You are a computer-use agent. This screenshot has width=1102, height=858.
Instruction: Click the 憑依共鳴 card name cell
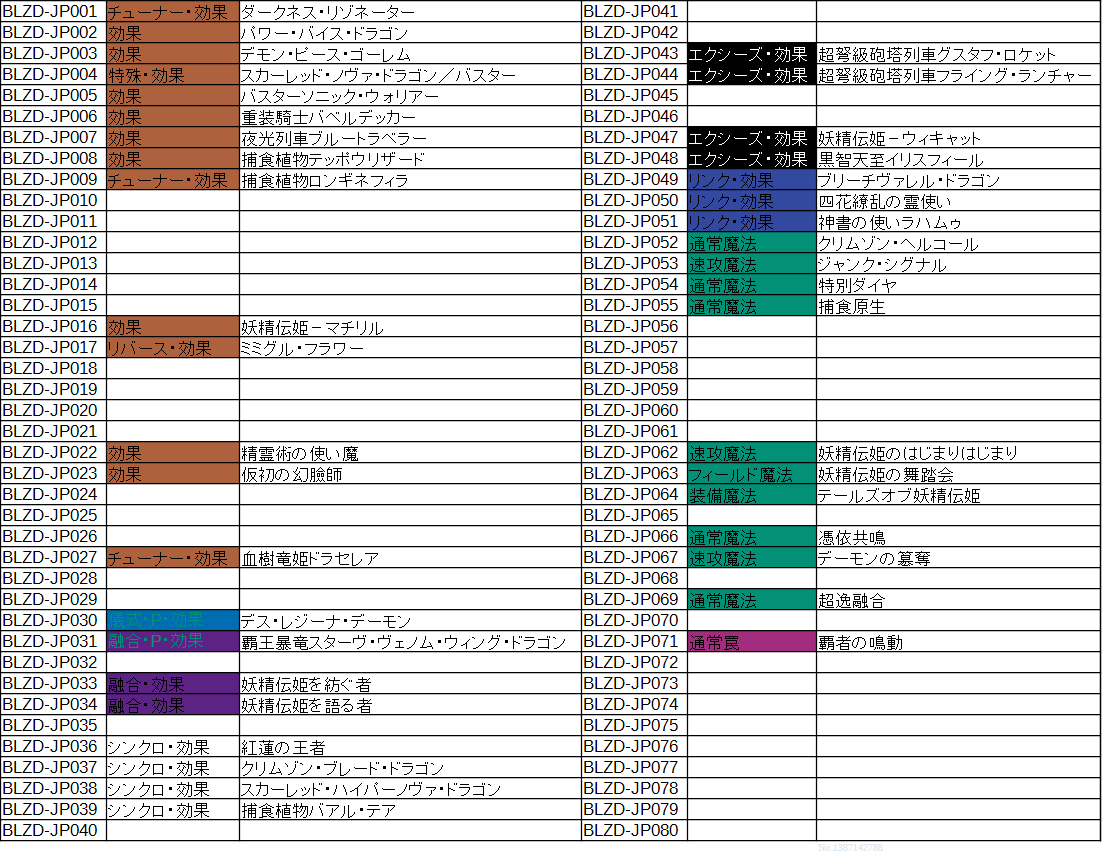(x=957, y=537)
